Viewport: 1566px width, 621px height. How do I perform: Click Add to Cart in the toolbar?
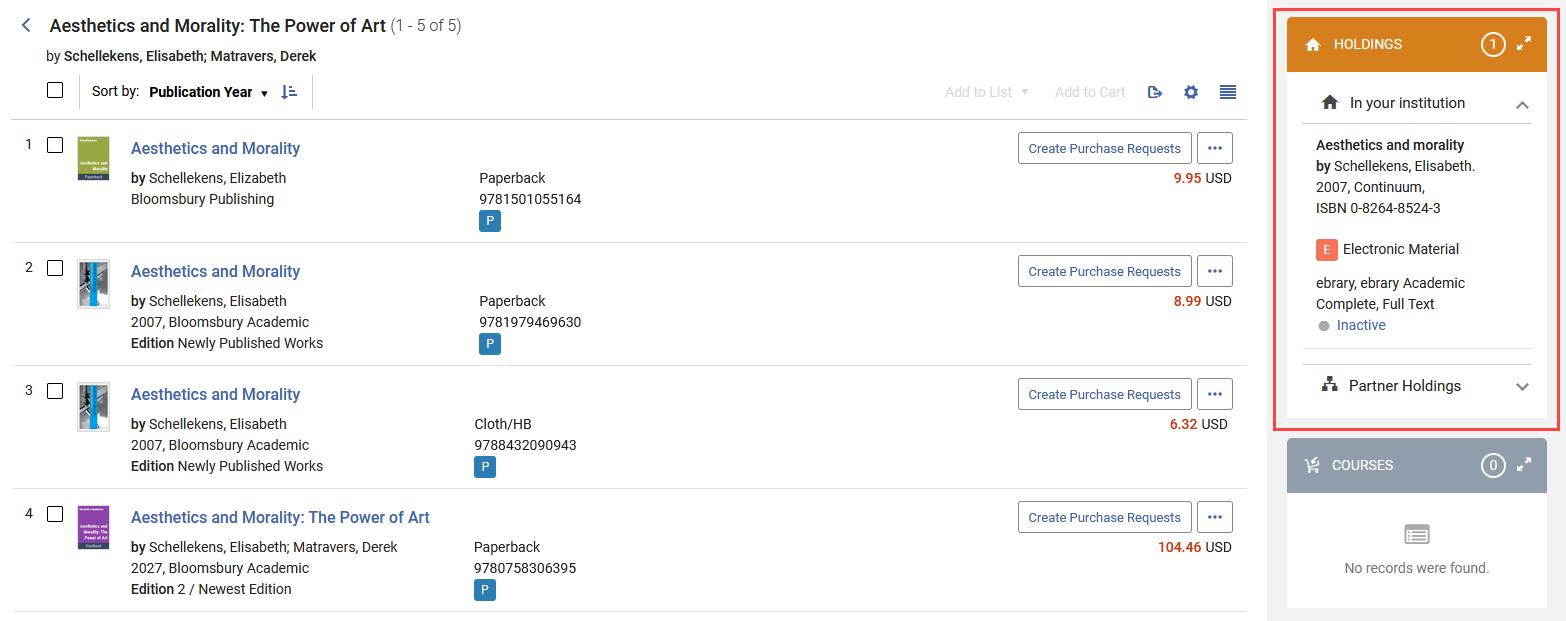click(x=1090, y=92)
